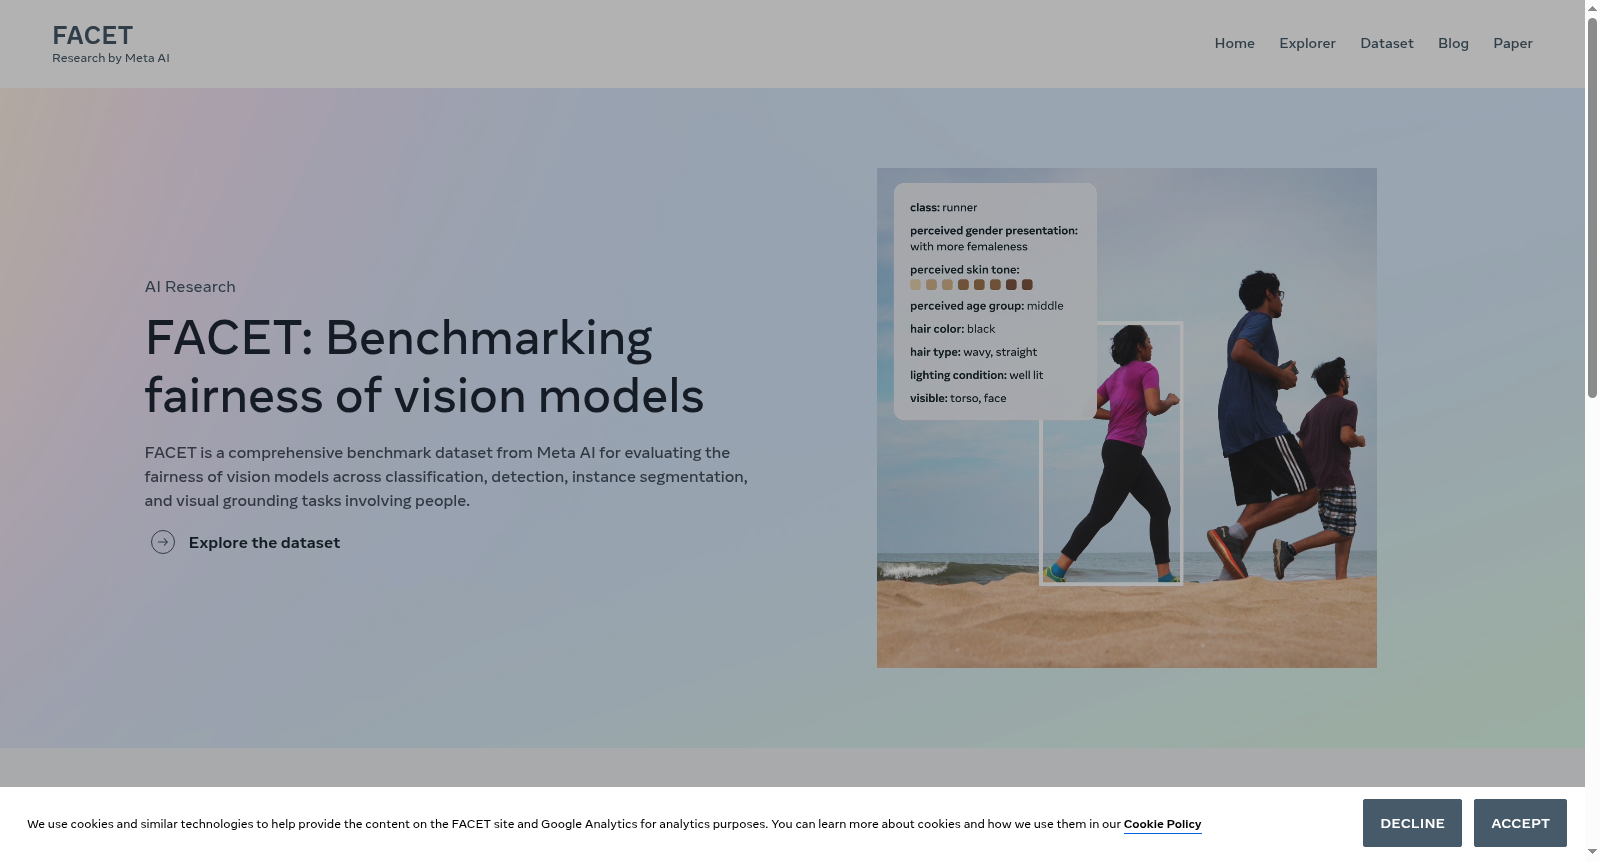Screen dimensions: 1600x861
Task: Decline cookies with the DECLINE button
Action: 1412,823
